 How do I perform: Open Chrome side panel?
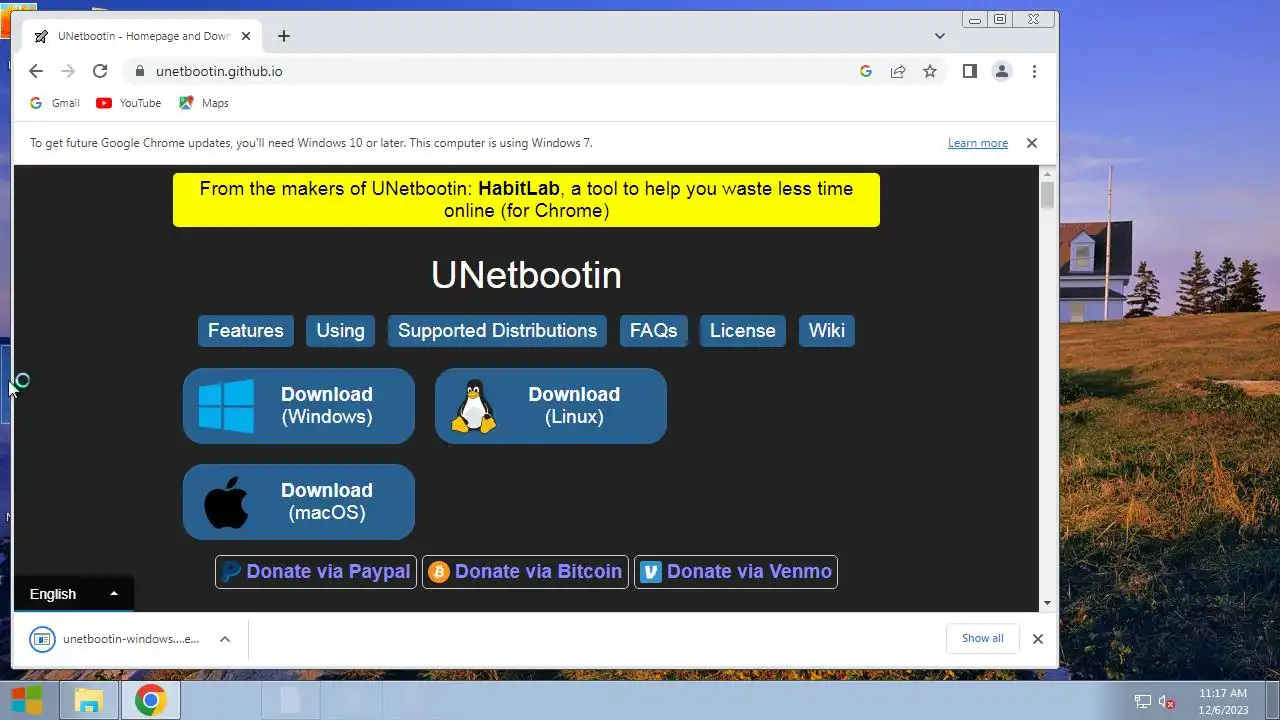[969, 71]
